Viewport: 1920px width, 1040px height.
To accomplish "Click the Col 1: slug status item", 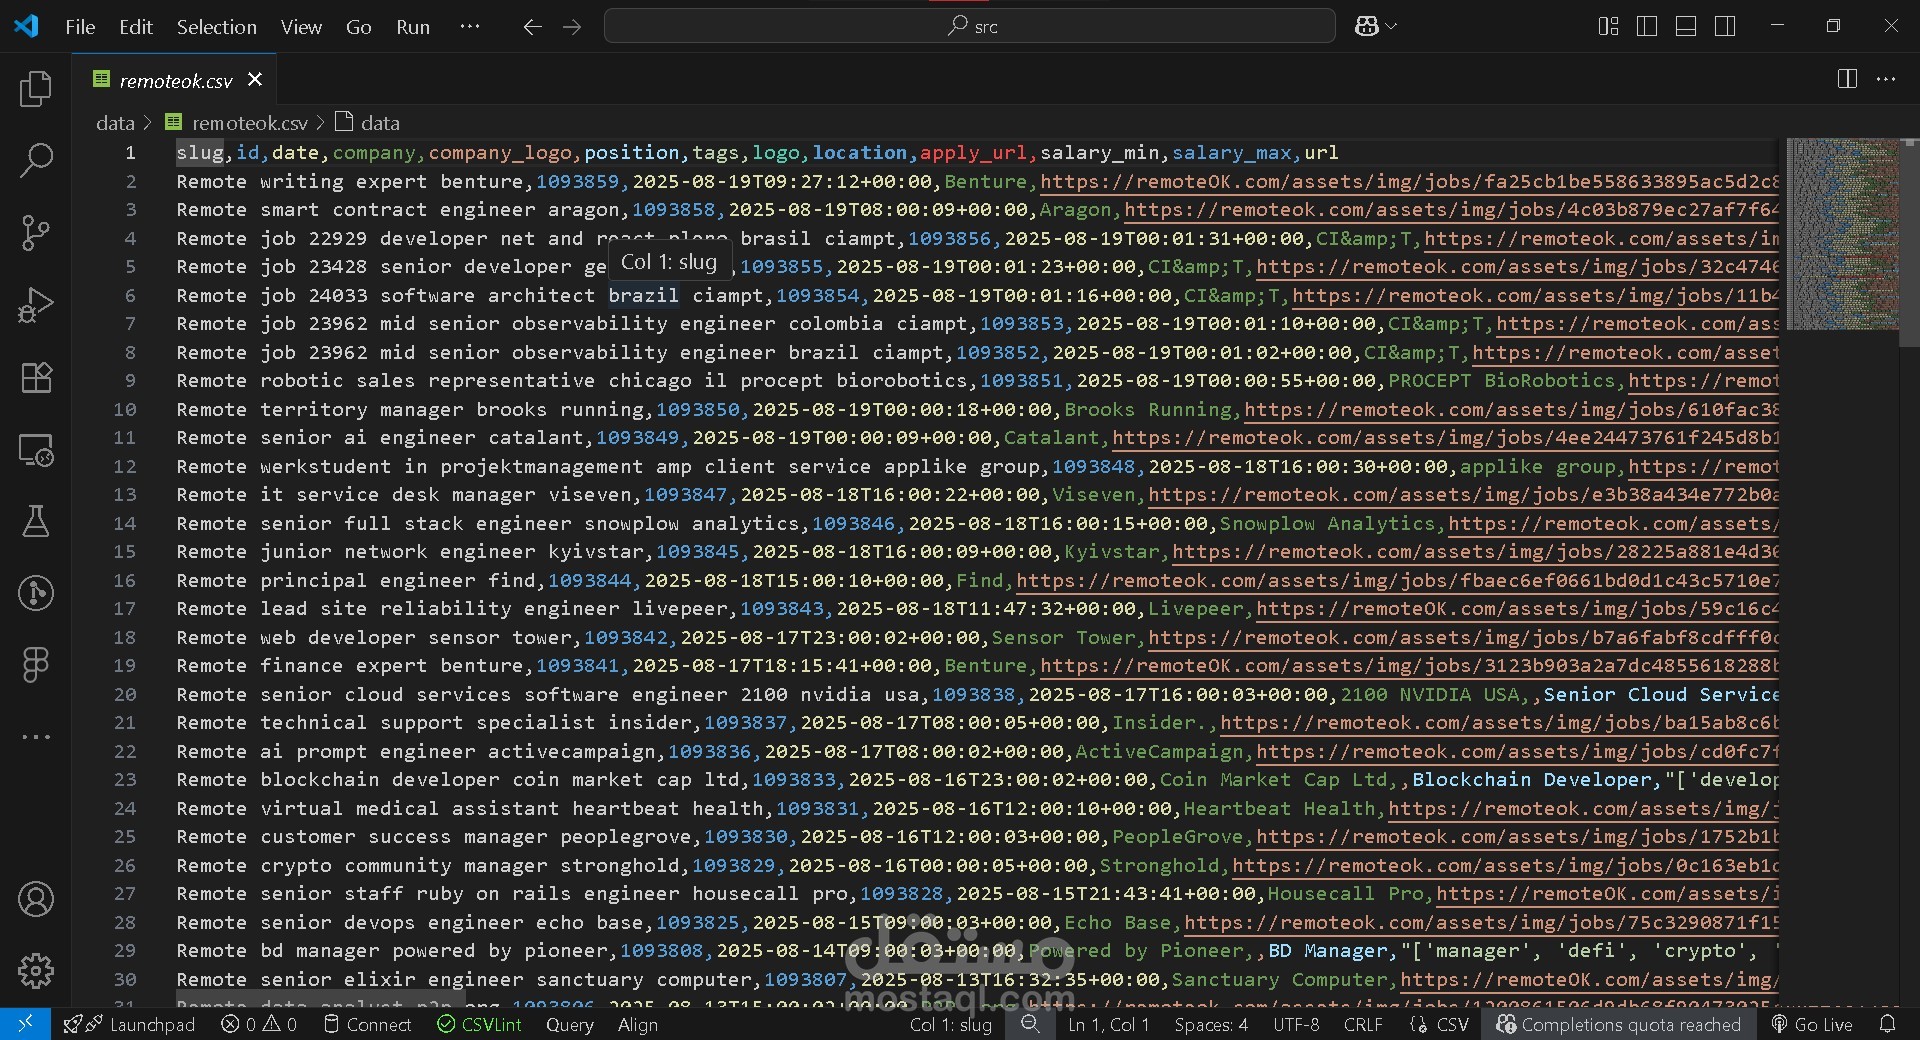I will pos(950,1024).
